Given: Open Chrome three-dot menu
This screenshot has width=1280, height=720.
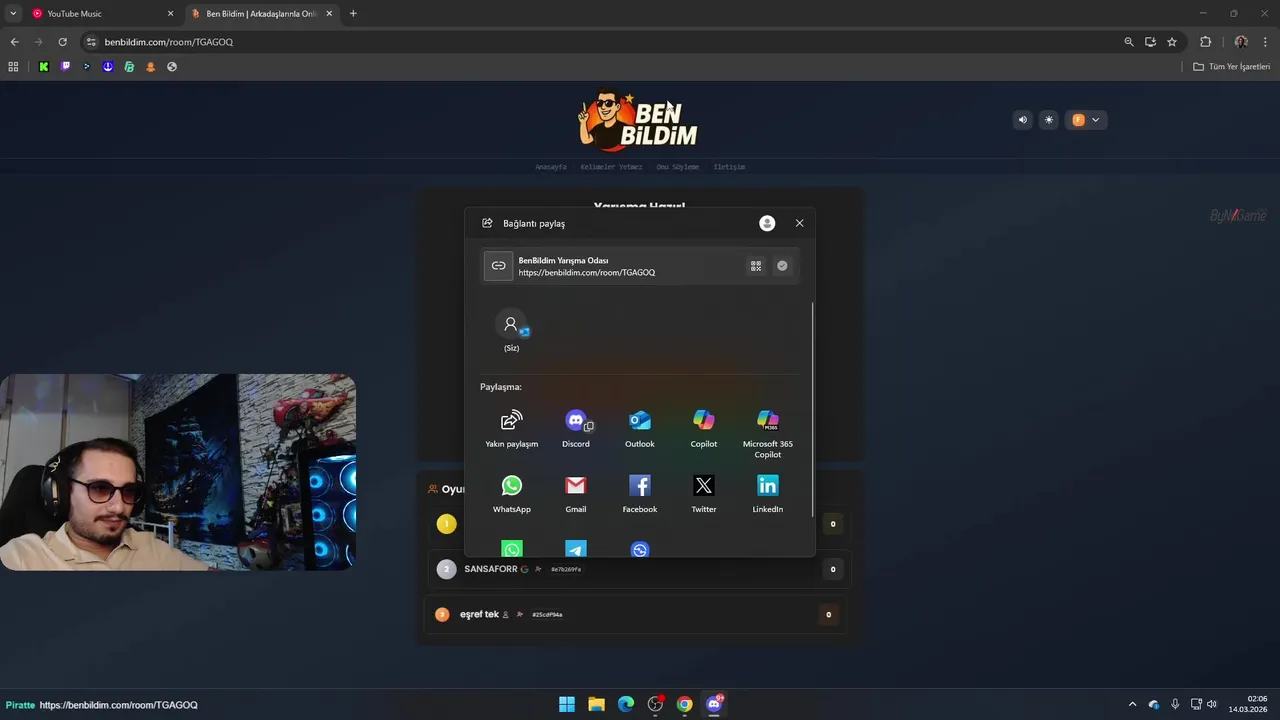Looking at the screenshot, I should pyautogui.click(x=1266, y=42).
